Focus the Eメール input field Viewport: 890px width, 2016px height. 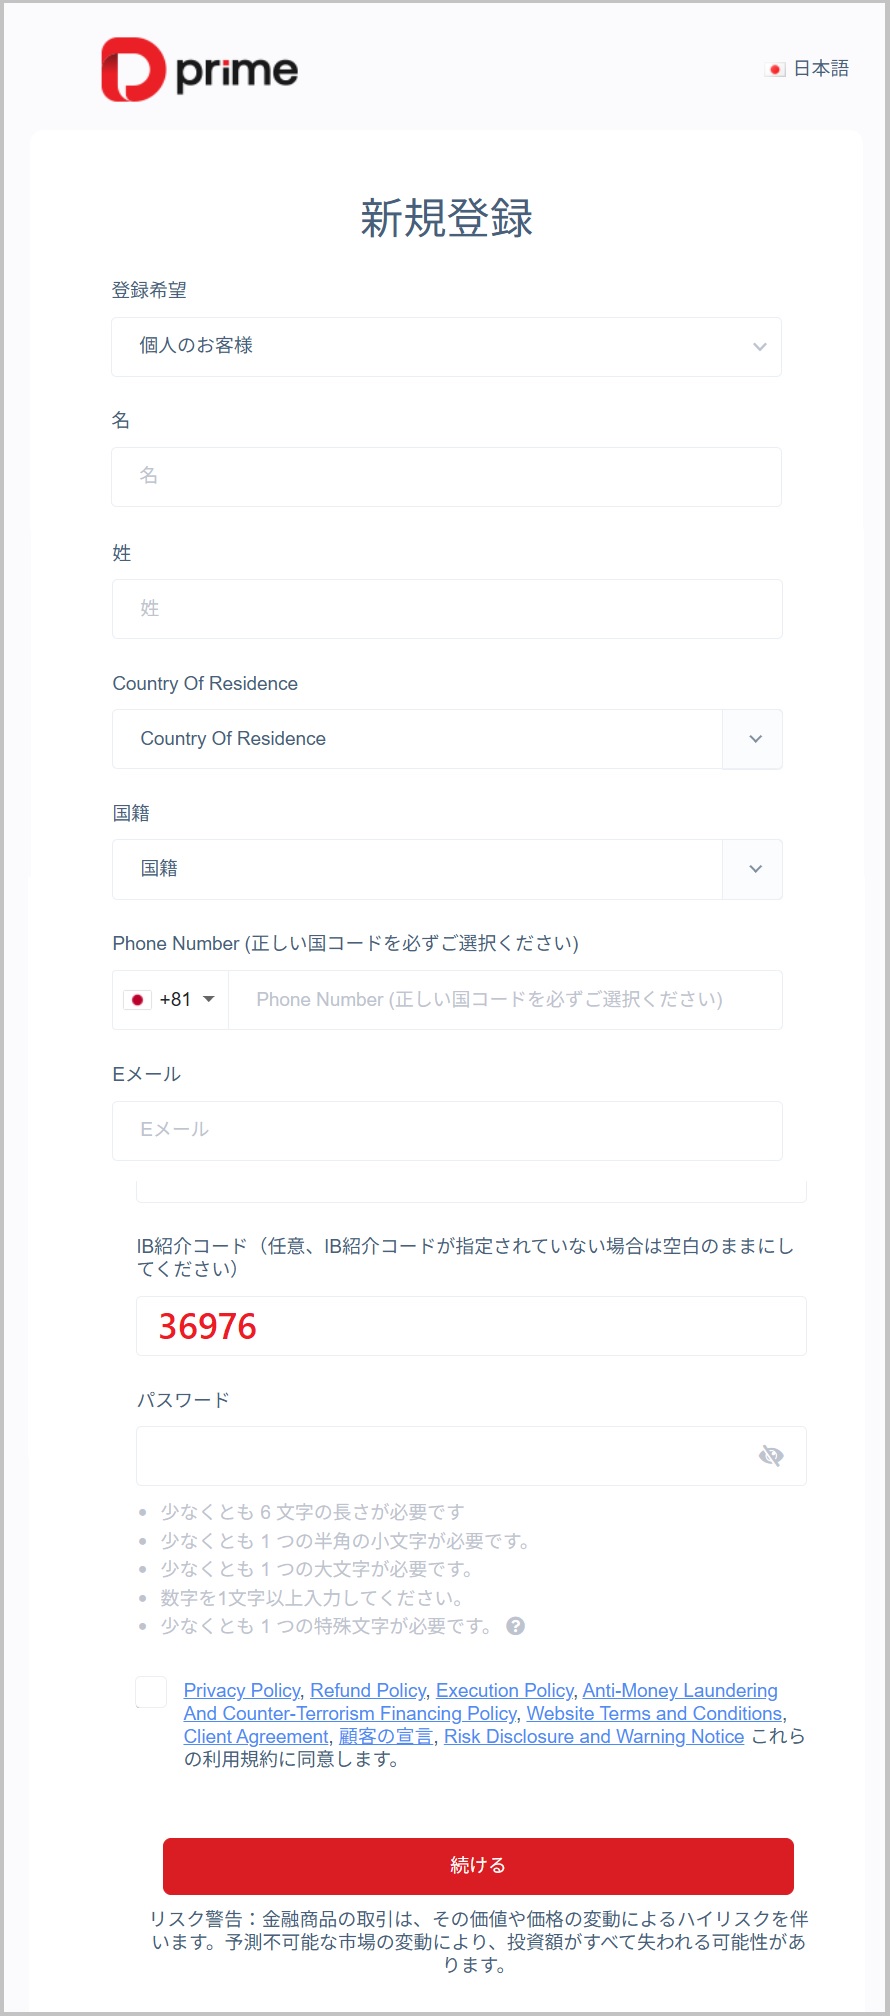(446, 1131)
